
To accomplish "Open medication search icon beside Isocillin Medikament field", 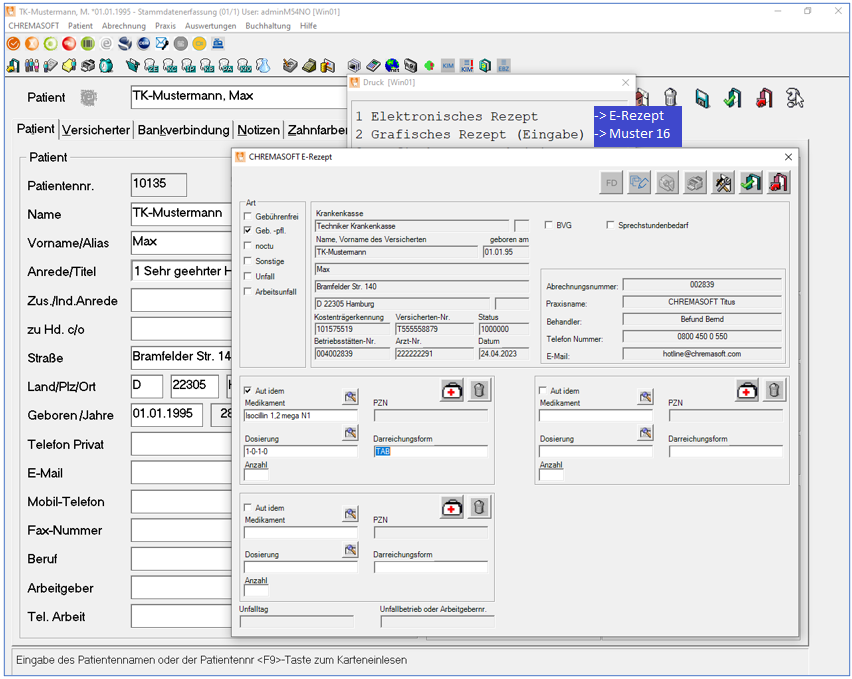I will (x=350, y=397).
